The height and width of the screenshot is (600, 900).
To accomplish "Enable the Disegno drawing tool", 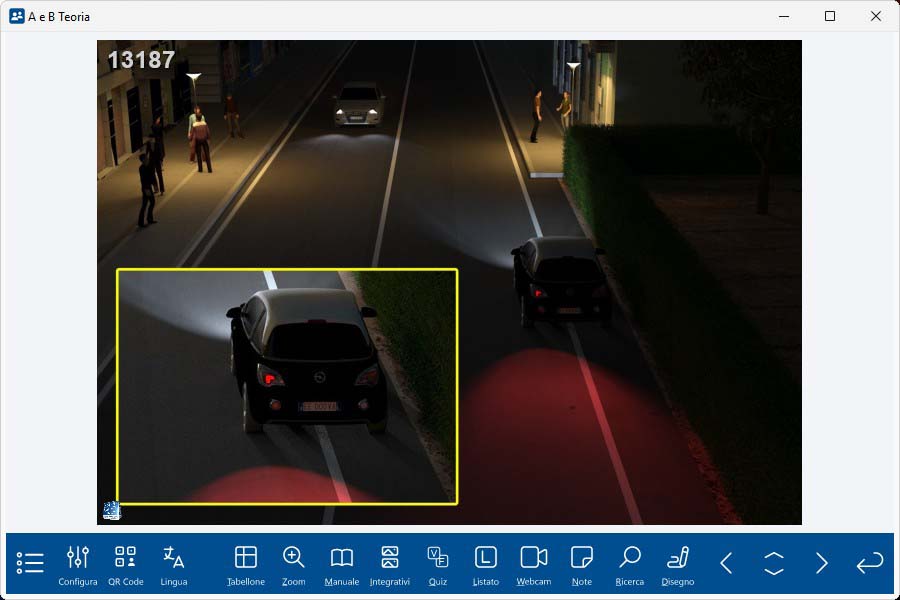I will point(678,564).
